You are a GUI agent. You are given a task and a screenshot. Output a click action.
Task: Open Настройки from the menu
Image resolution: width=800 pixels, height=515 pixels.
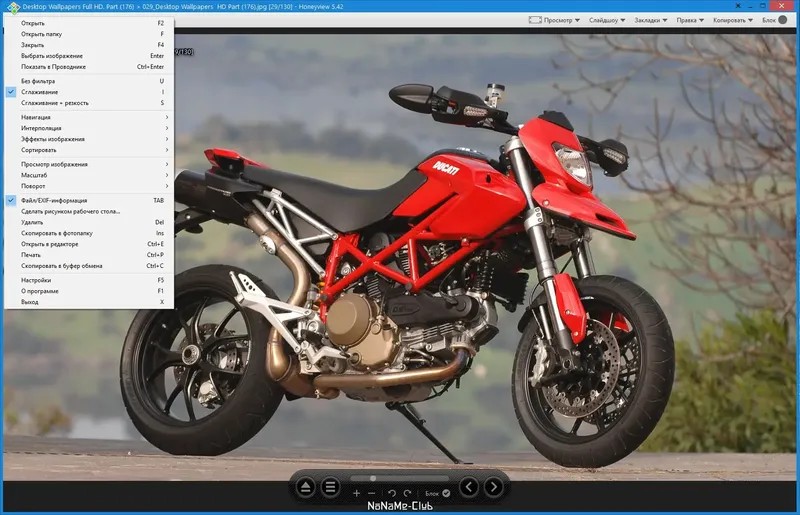(89, 280)
